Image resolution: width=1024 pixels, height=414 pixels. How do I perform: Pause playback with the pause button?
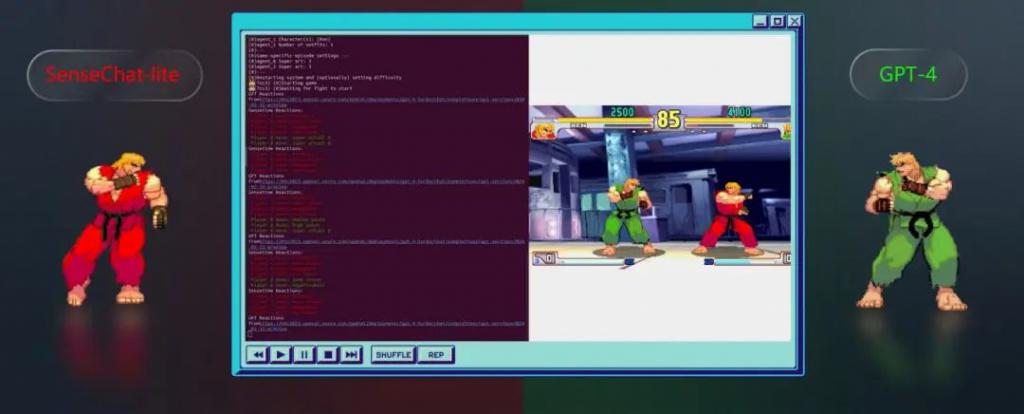304,355
